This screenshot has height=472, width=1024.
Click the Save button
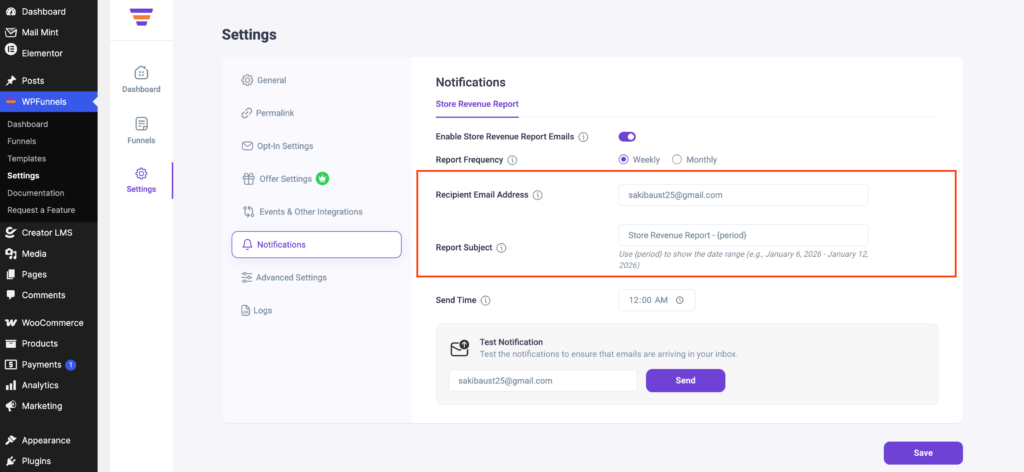(923, 453)
